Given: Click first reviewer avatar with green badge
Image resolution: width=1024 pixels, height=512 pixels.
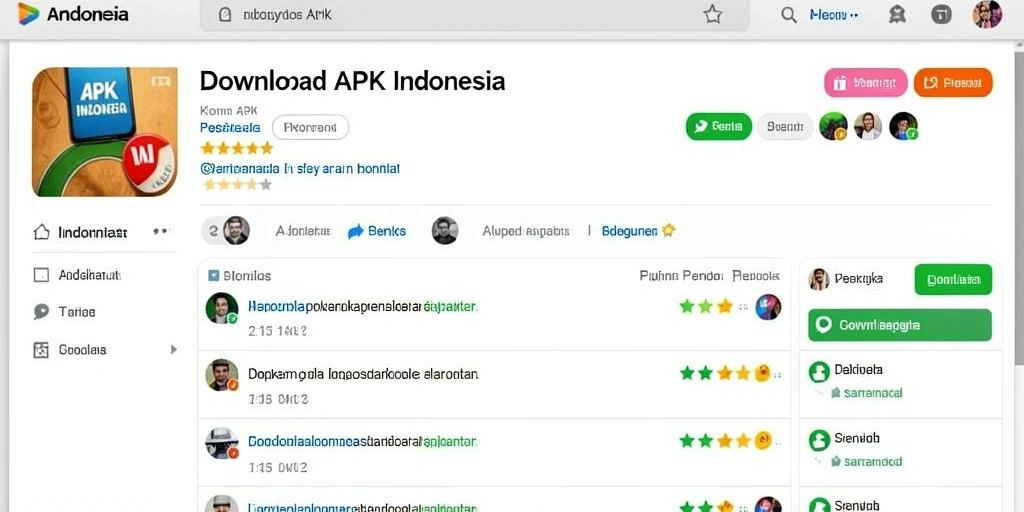Looking at the screenshot, I should 222,308.
